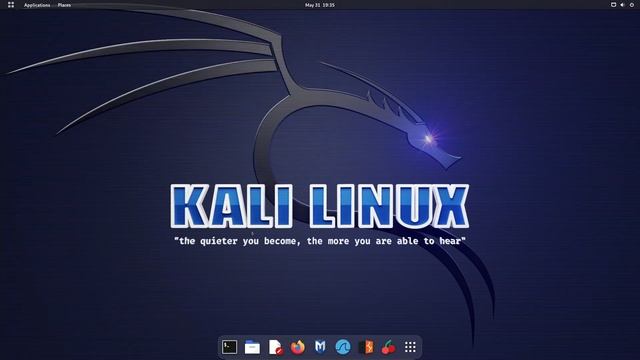640x360 pixels.
Task: Open the Applications menu
Action: [x=37, y=5]
